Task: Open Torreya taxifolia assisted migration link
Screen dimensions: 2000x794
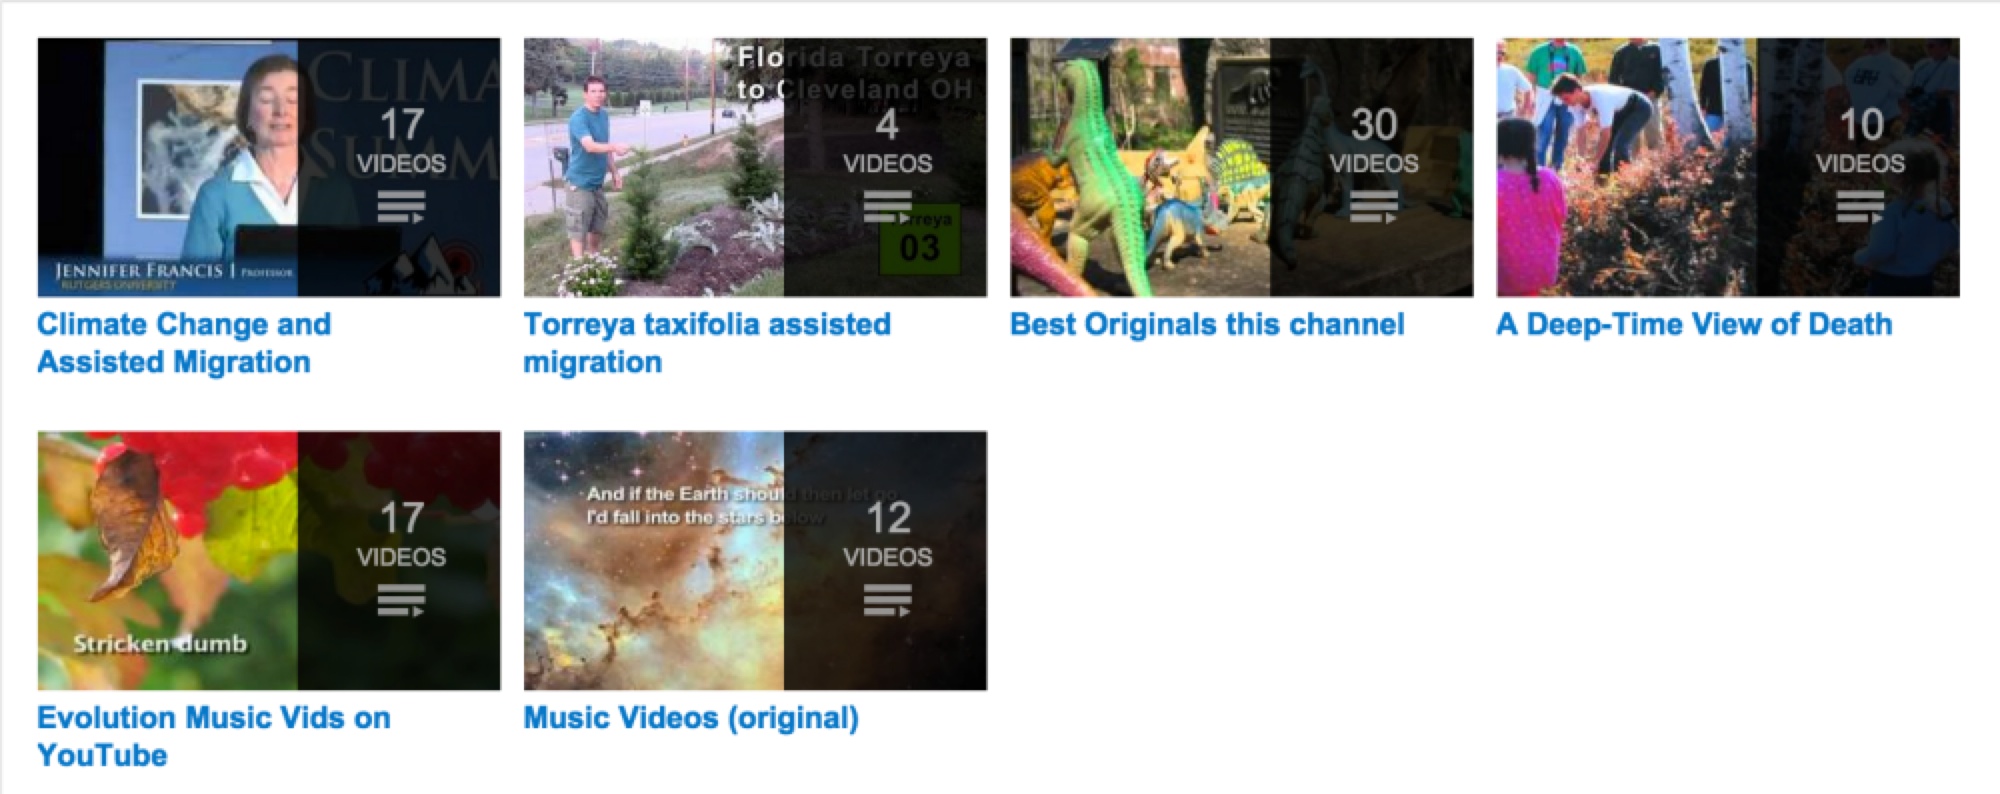Action: click(707, 343)
